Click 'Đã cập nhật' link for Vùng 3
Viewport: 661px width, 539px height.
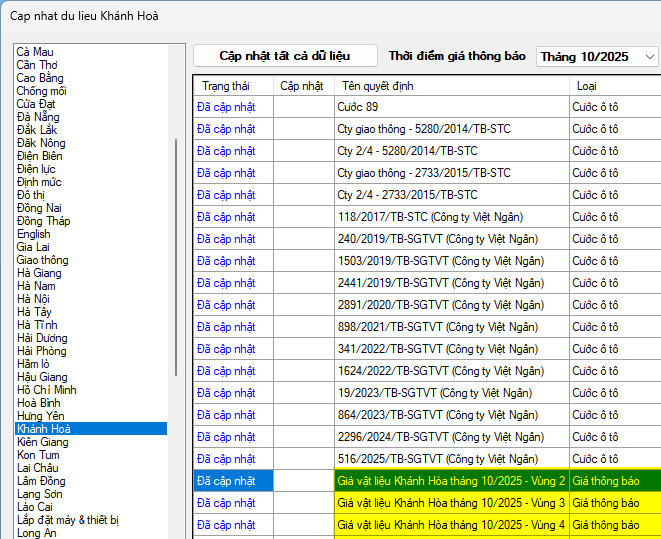tap(226, 503)
